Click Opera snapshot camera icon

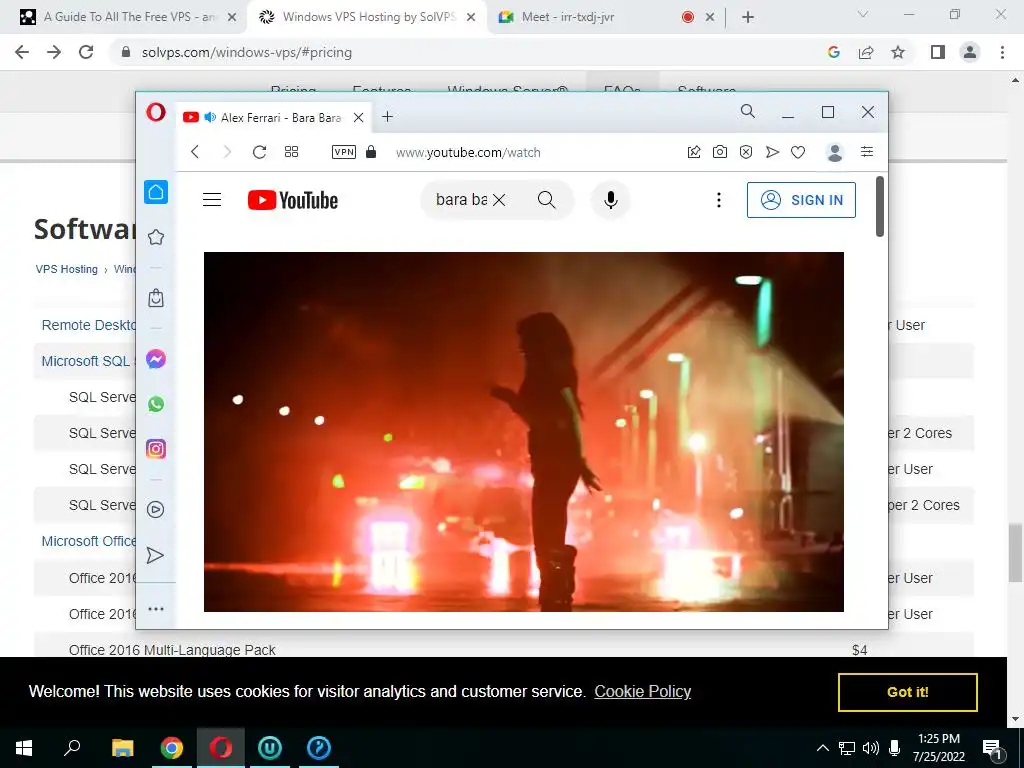tap(720, 152)
